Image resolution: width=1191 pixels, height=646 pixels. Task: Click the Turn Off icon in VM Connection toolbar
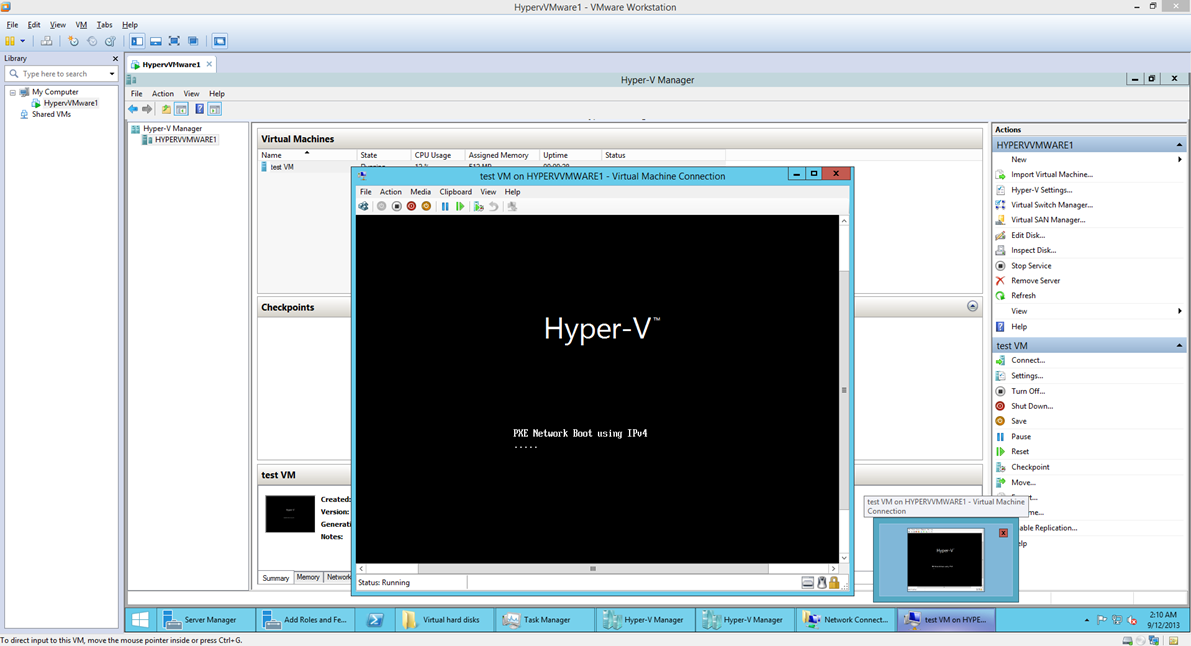396,206
